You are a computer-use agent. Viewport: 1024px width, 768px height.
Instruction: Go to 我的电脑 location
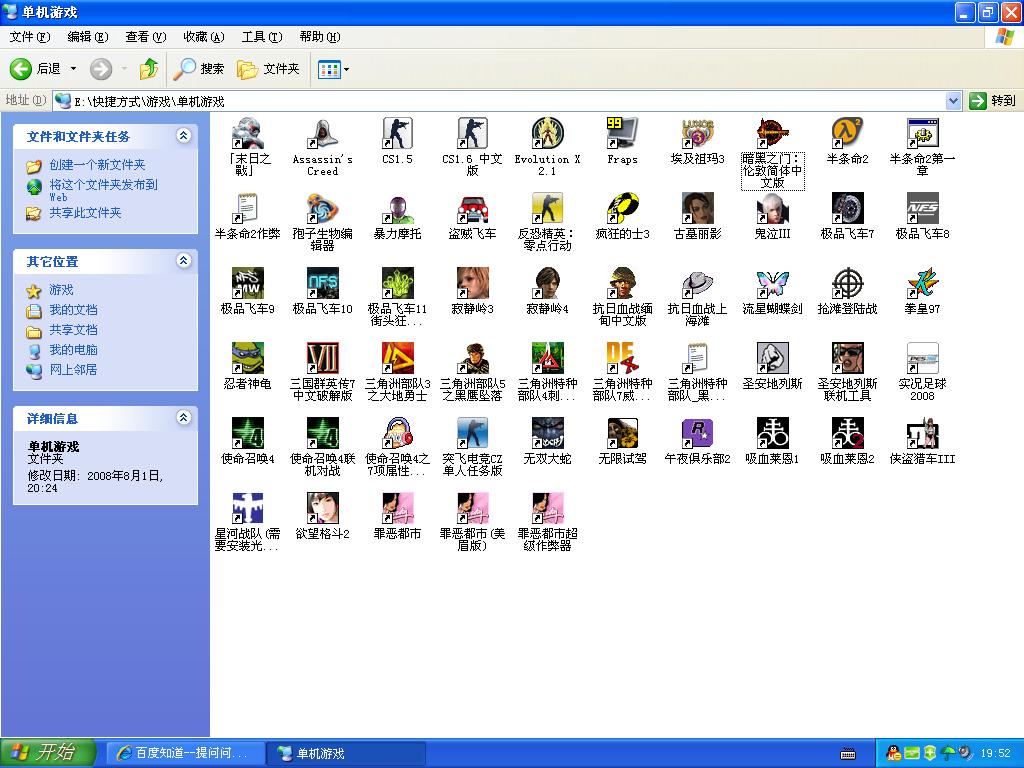[73, 349]
